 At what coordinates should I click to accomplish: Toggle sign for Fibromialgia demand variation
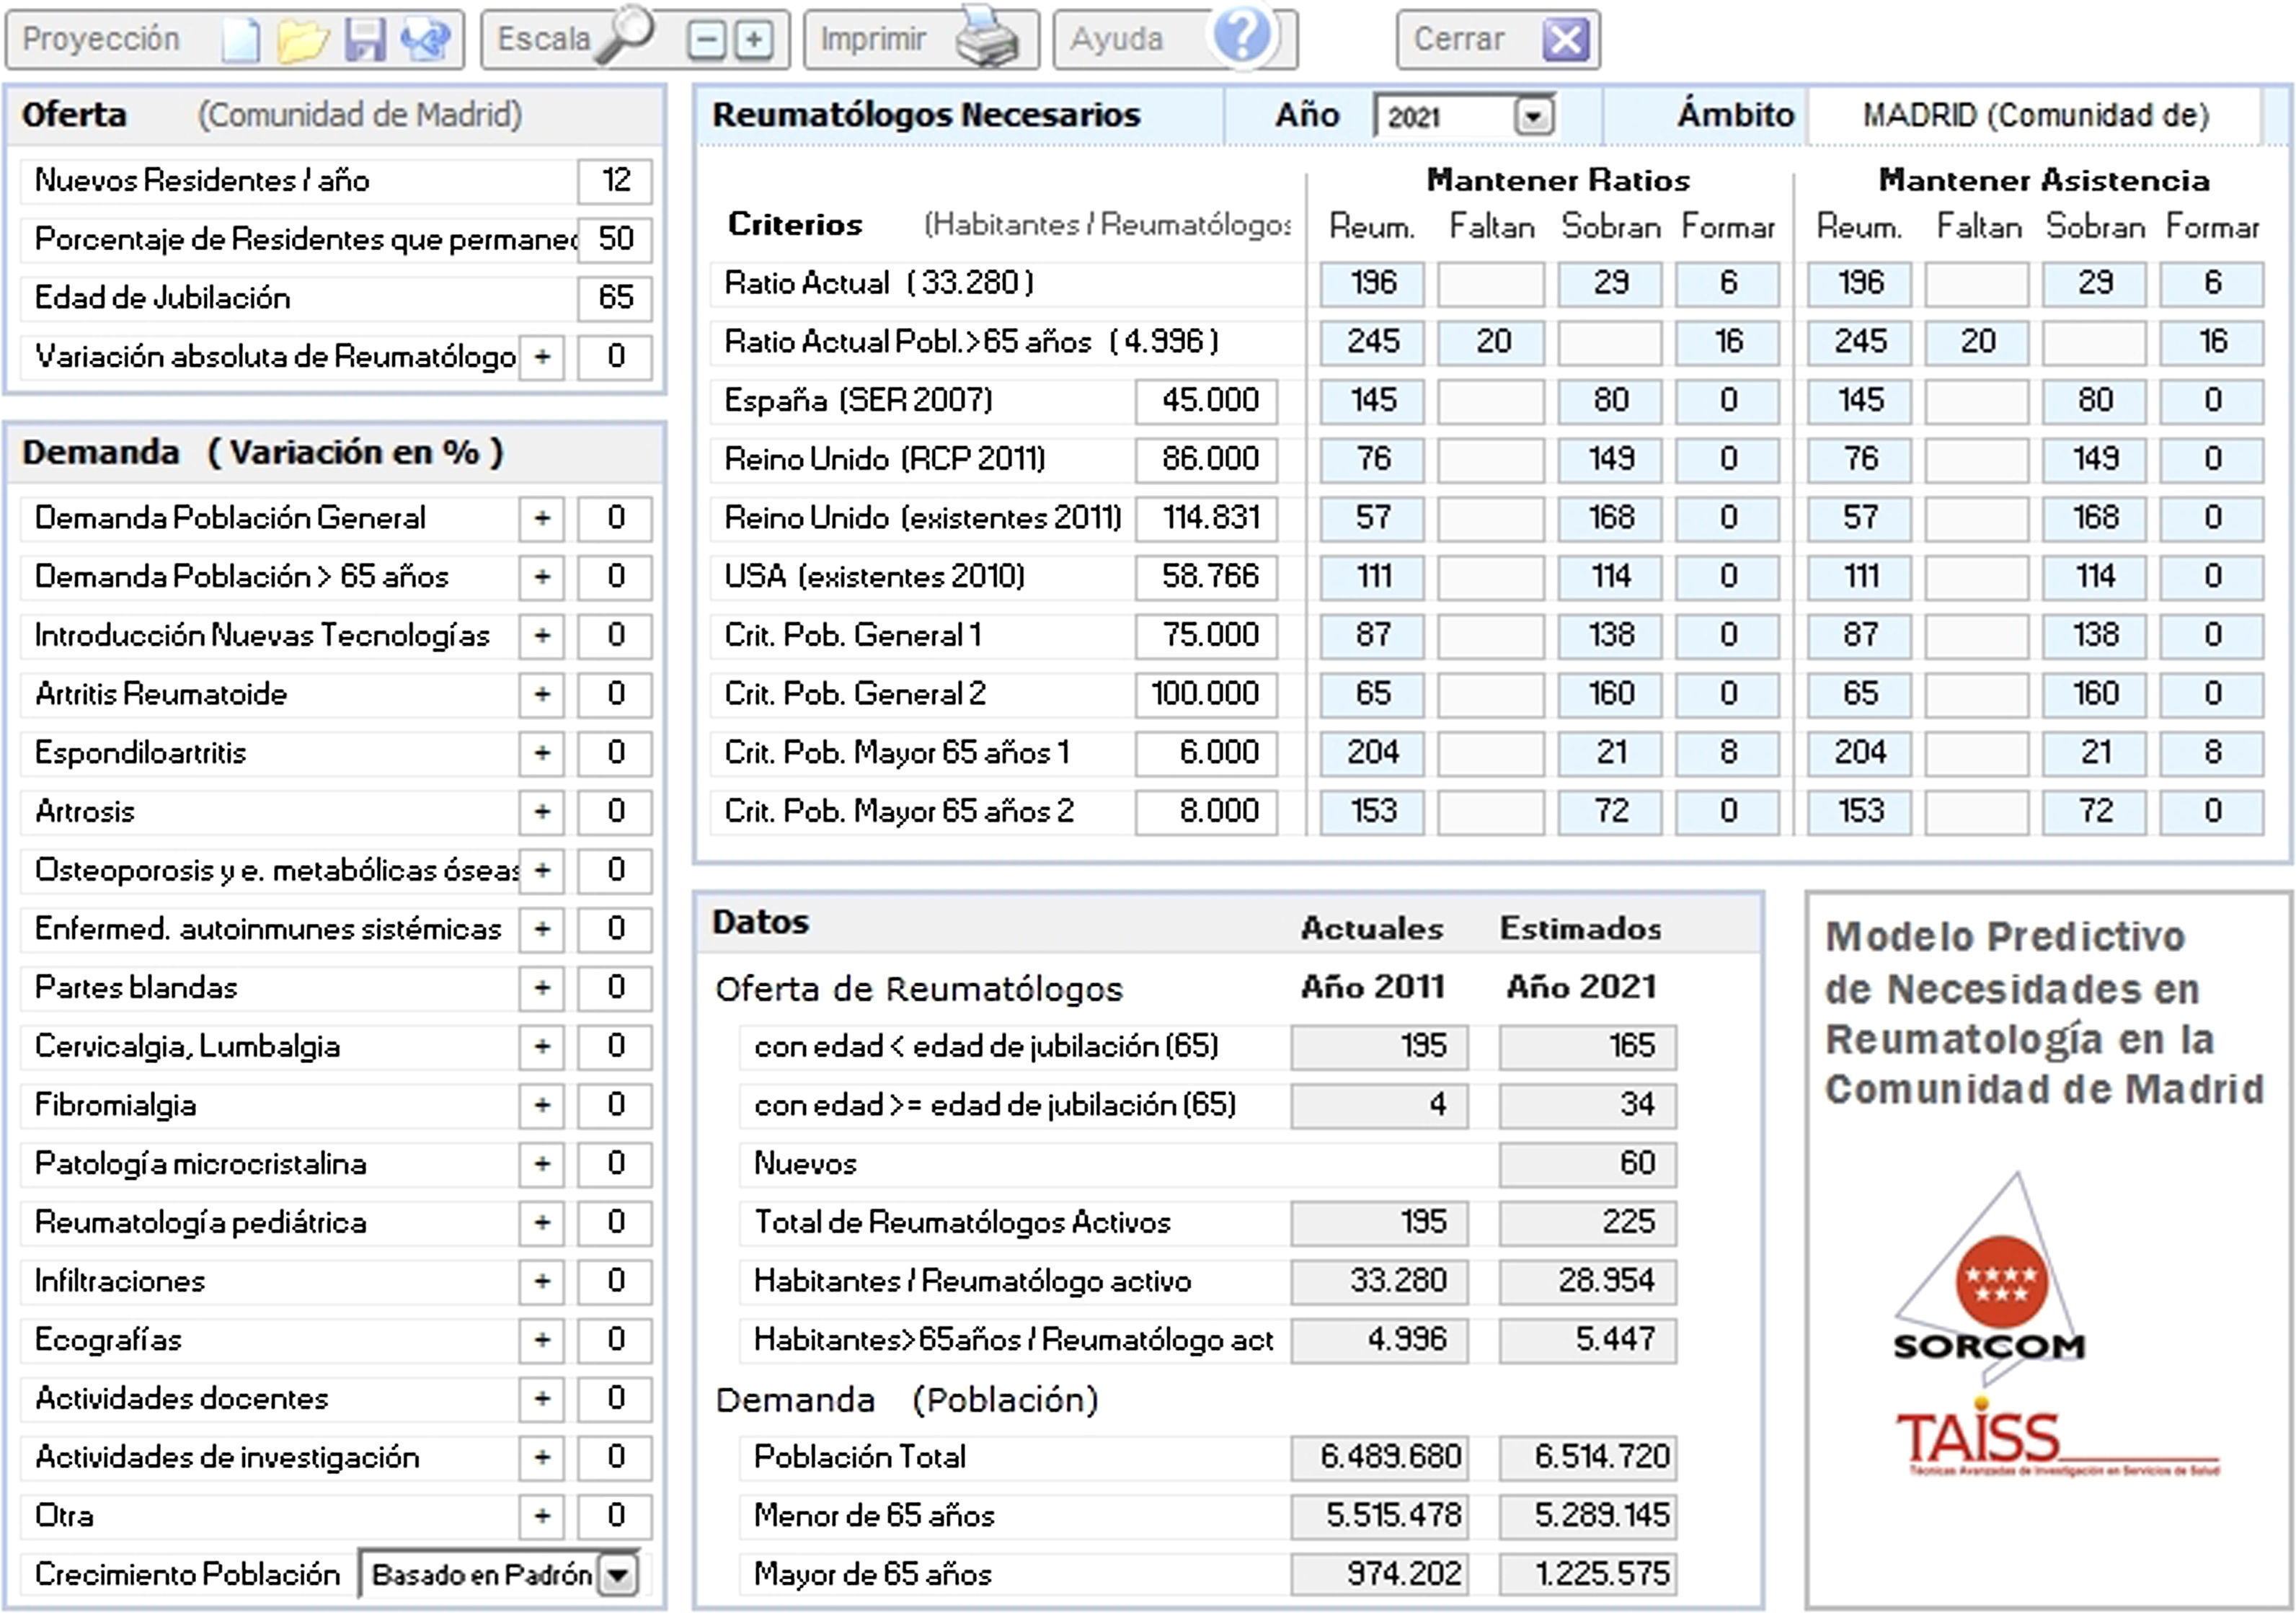tap(541, 1105)
